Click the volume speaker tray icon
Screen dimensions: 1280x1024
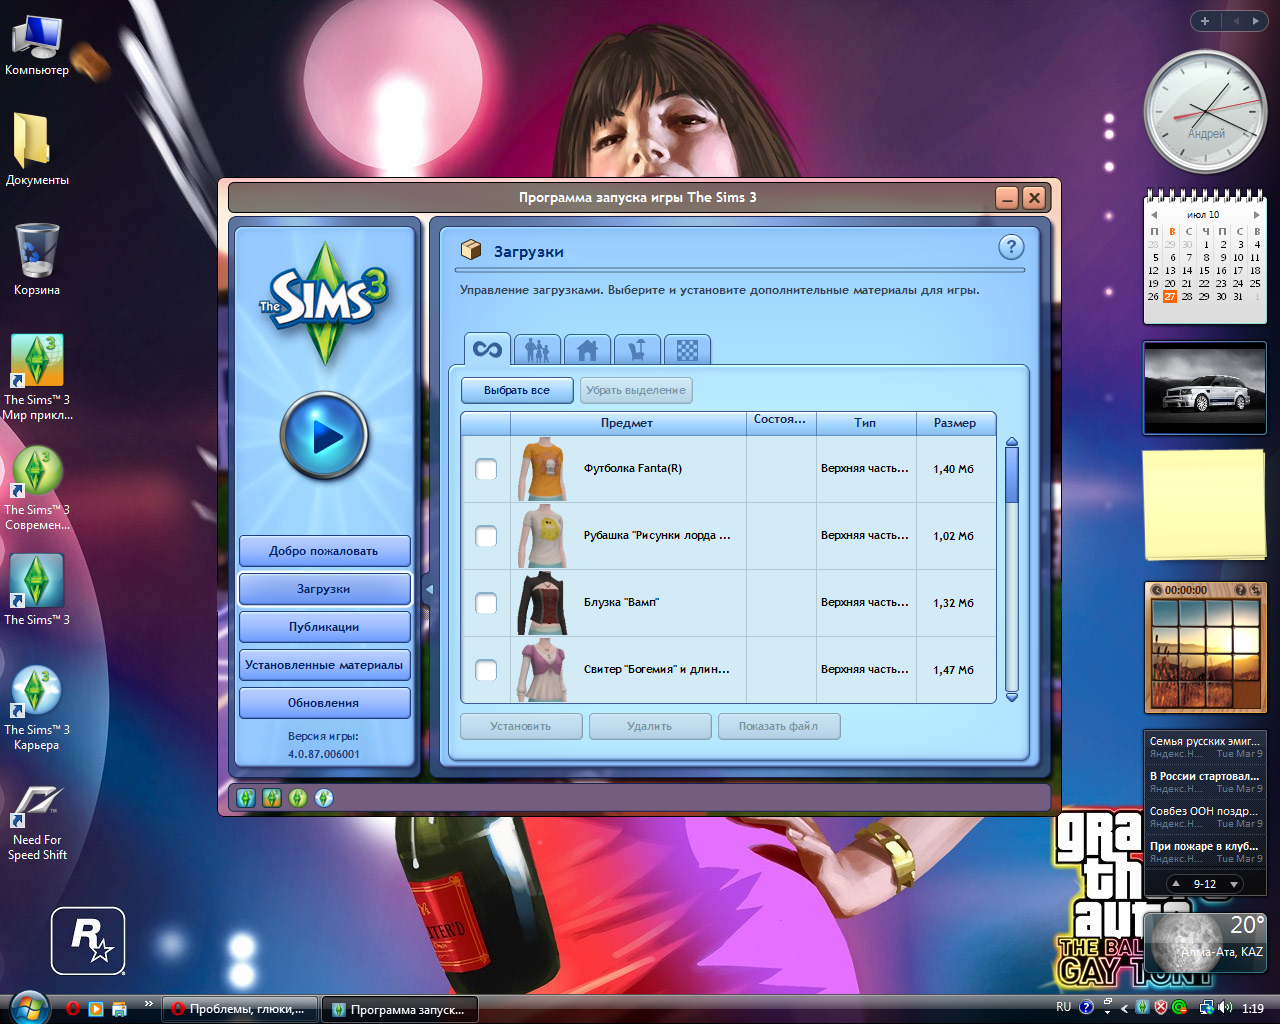coord(1226,1008)
